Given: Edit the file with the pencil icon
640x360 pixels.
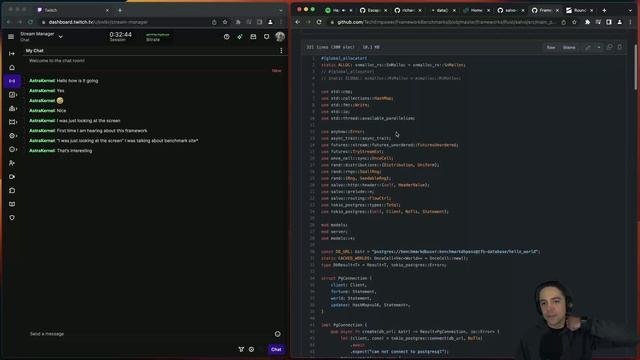Looking at the screenshot, I should click(588, 47).
